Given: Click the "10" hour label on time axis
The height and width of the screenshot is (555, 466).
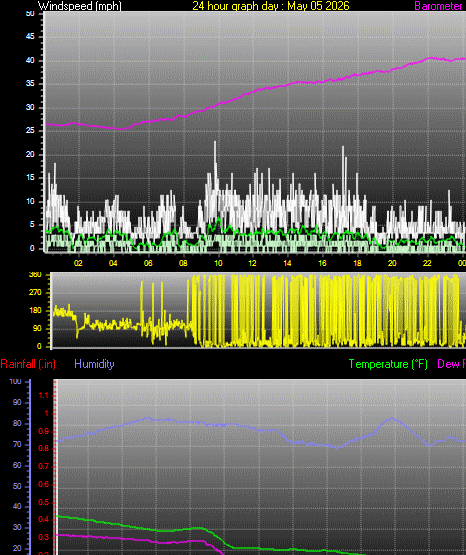Looking at the screenshot, I should click(218, 263).
